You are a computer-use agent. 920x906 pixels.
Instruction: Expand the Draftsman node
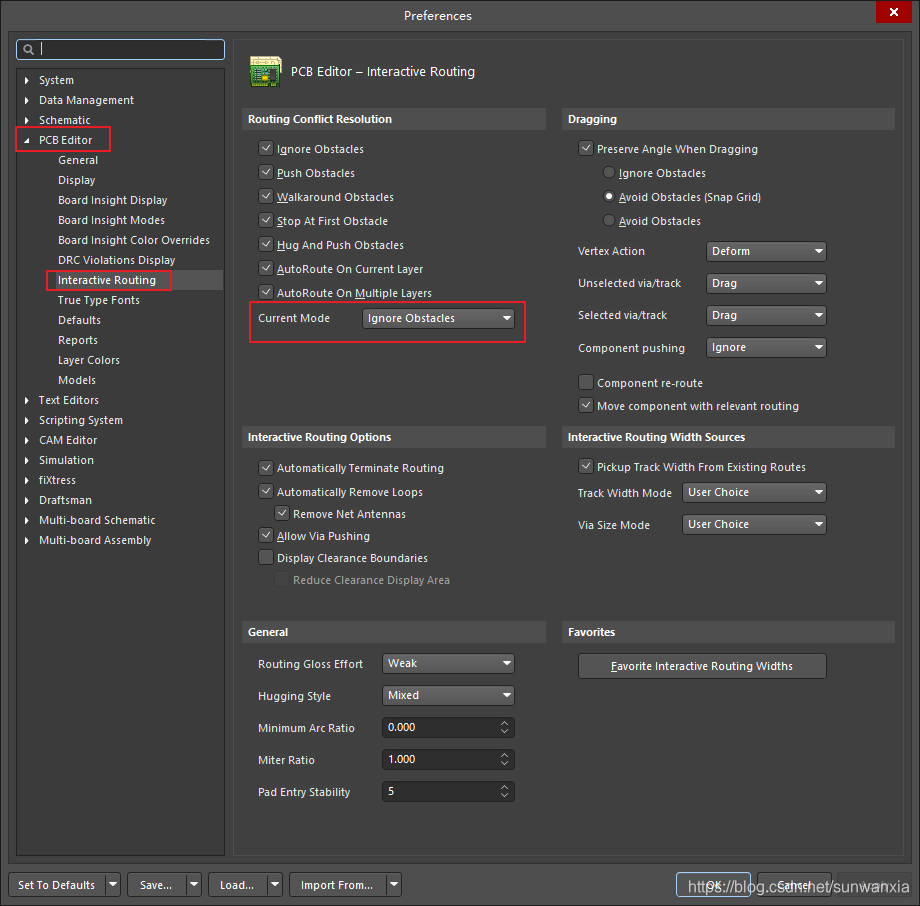[x=26, y=500]
